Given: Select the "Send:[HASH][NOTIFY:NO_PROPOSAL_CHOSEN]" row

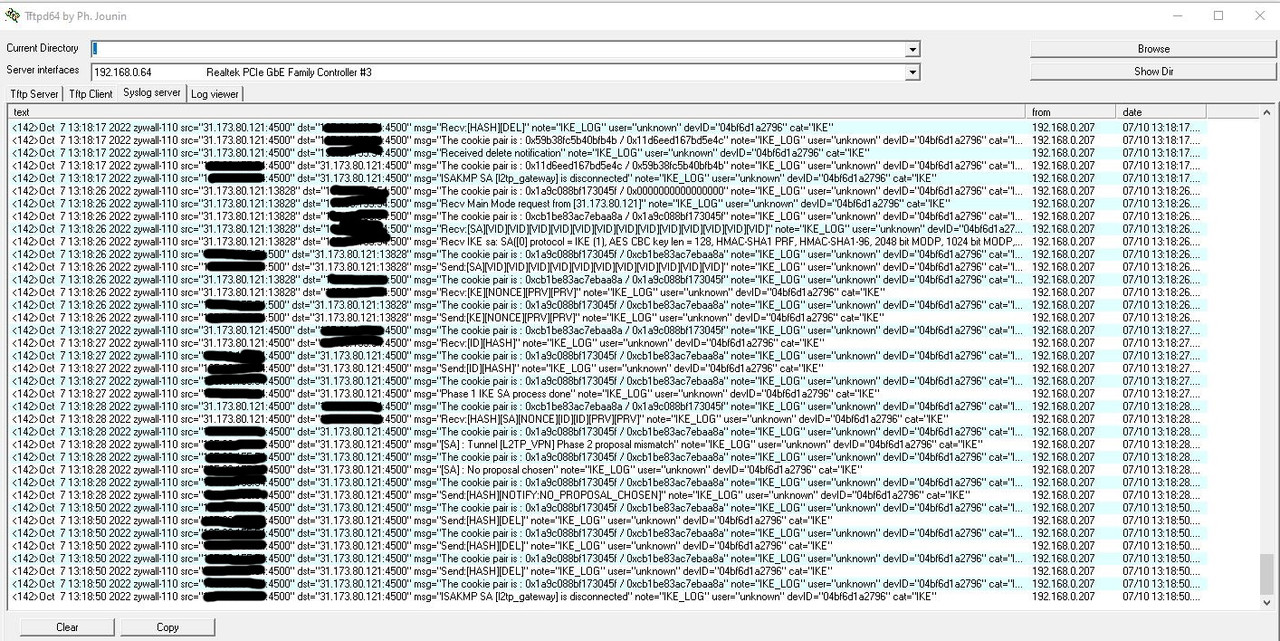Looking at the screenshot, I should point(607,495).
